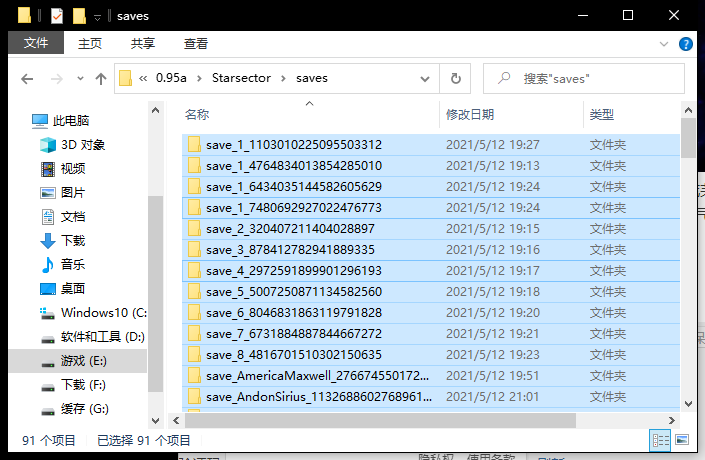Viewport: 705px width, 460px height.
Task: Open recent locations dropdown arrow
Action: [x=80, y=79]
